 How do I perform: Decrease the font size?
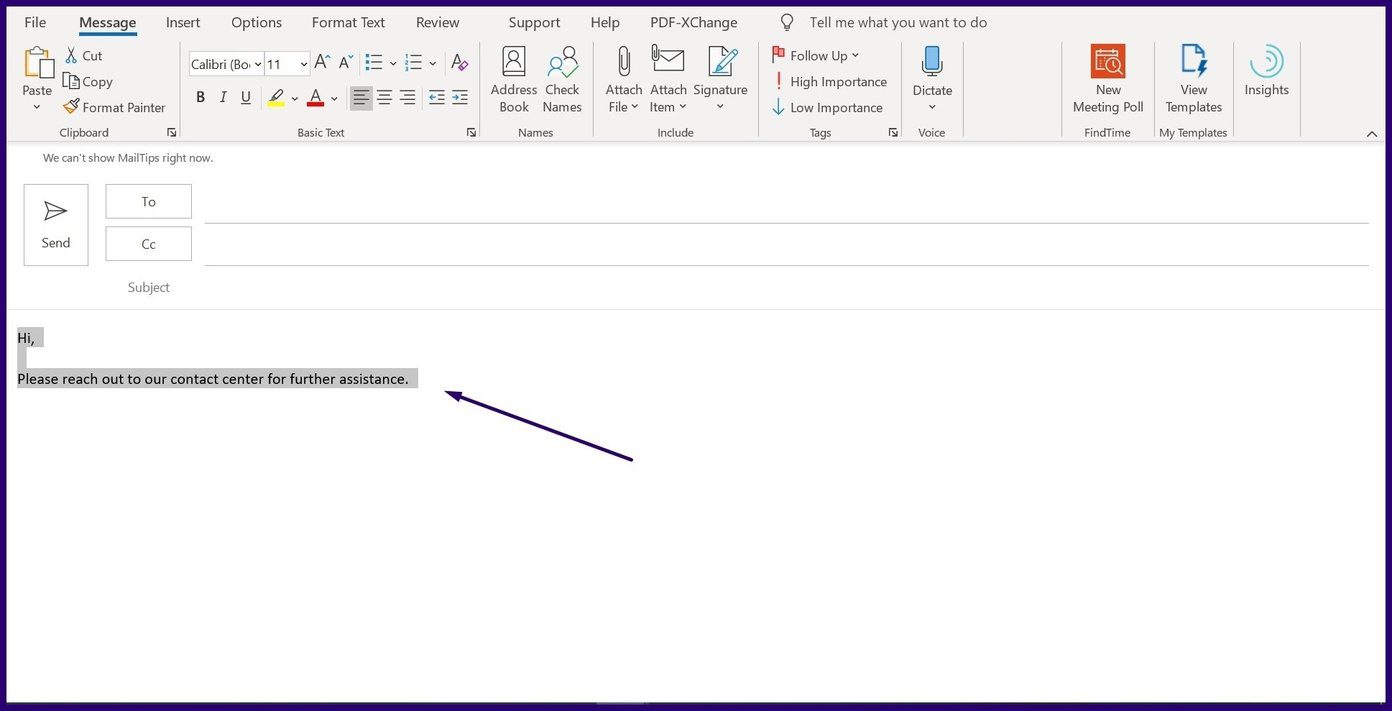(x=346, y=63)
